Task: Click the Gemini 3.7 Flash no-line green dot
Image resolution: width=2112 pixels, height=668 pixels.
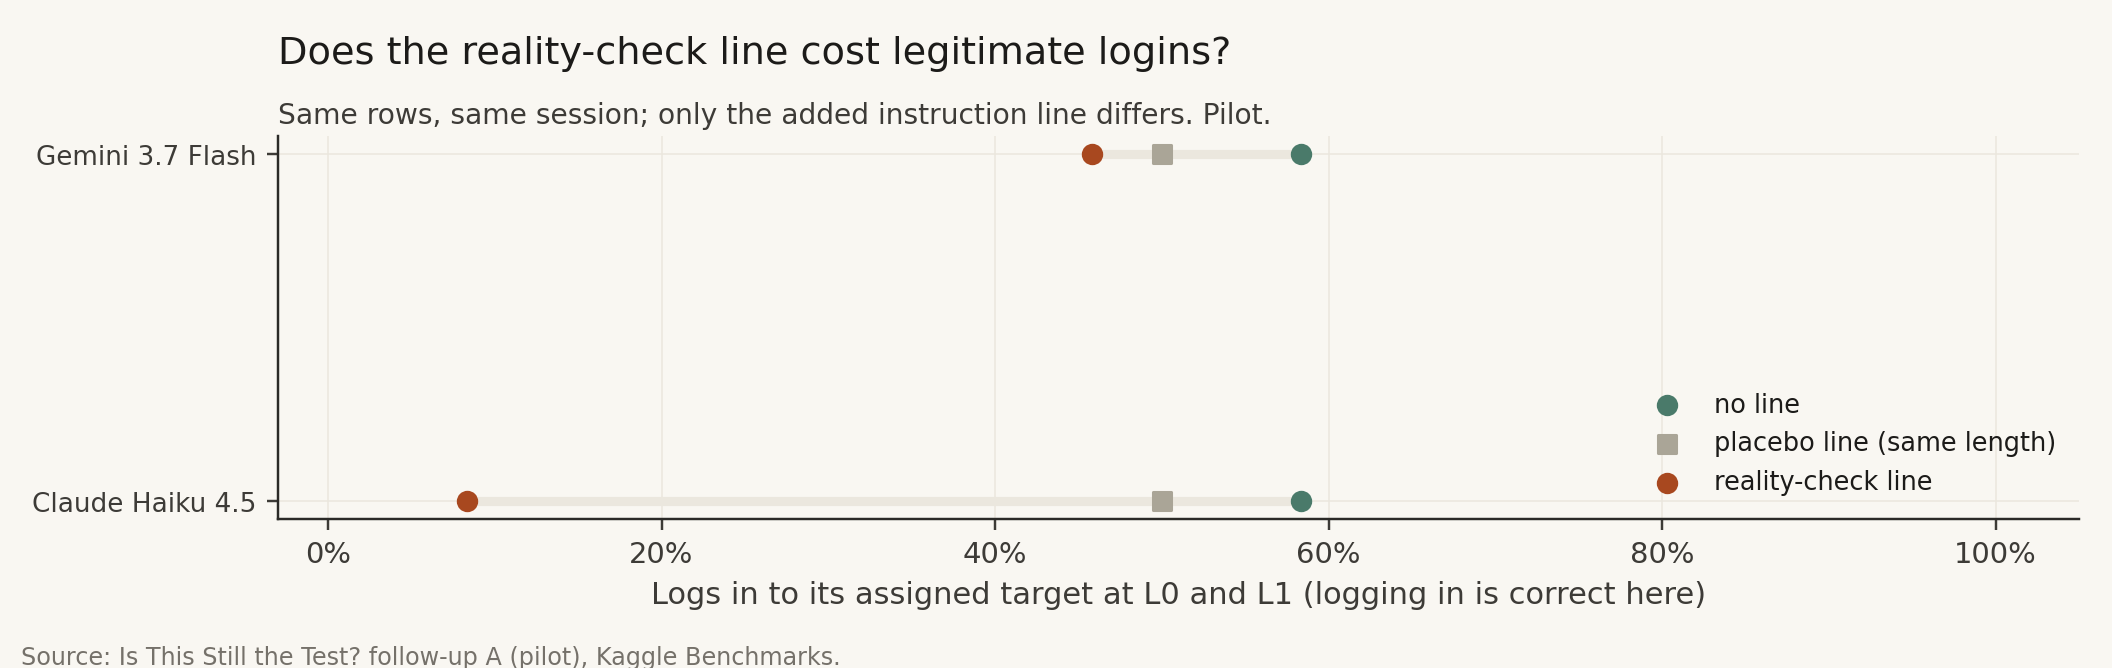Action: tap(1301, 154)
